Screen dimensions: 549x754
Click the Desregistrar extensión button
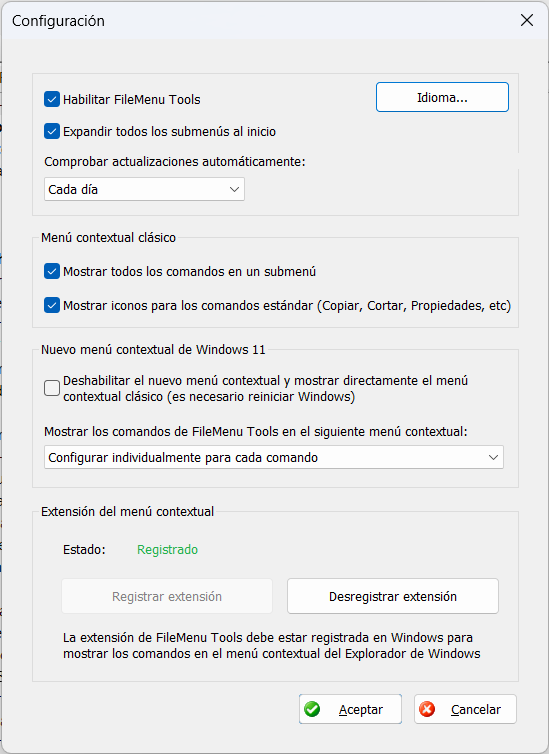(393, 596)
